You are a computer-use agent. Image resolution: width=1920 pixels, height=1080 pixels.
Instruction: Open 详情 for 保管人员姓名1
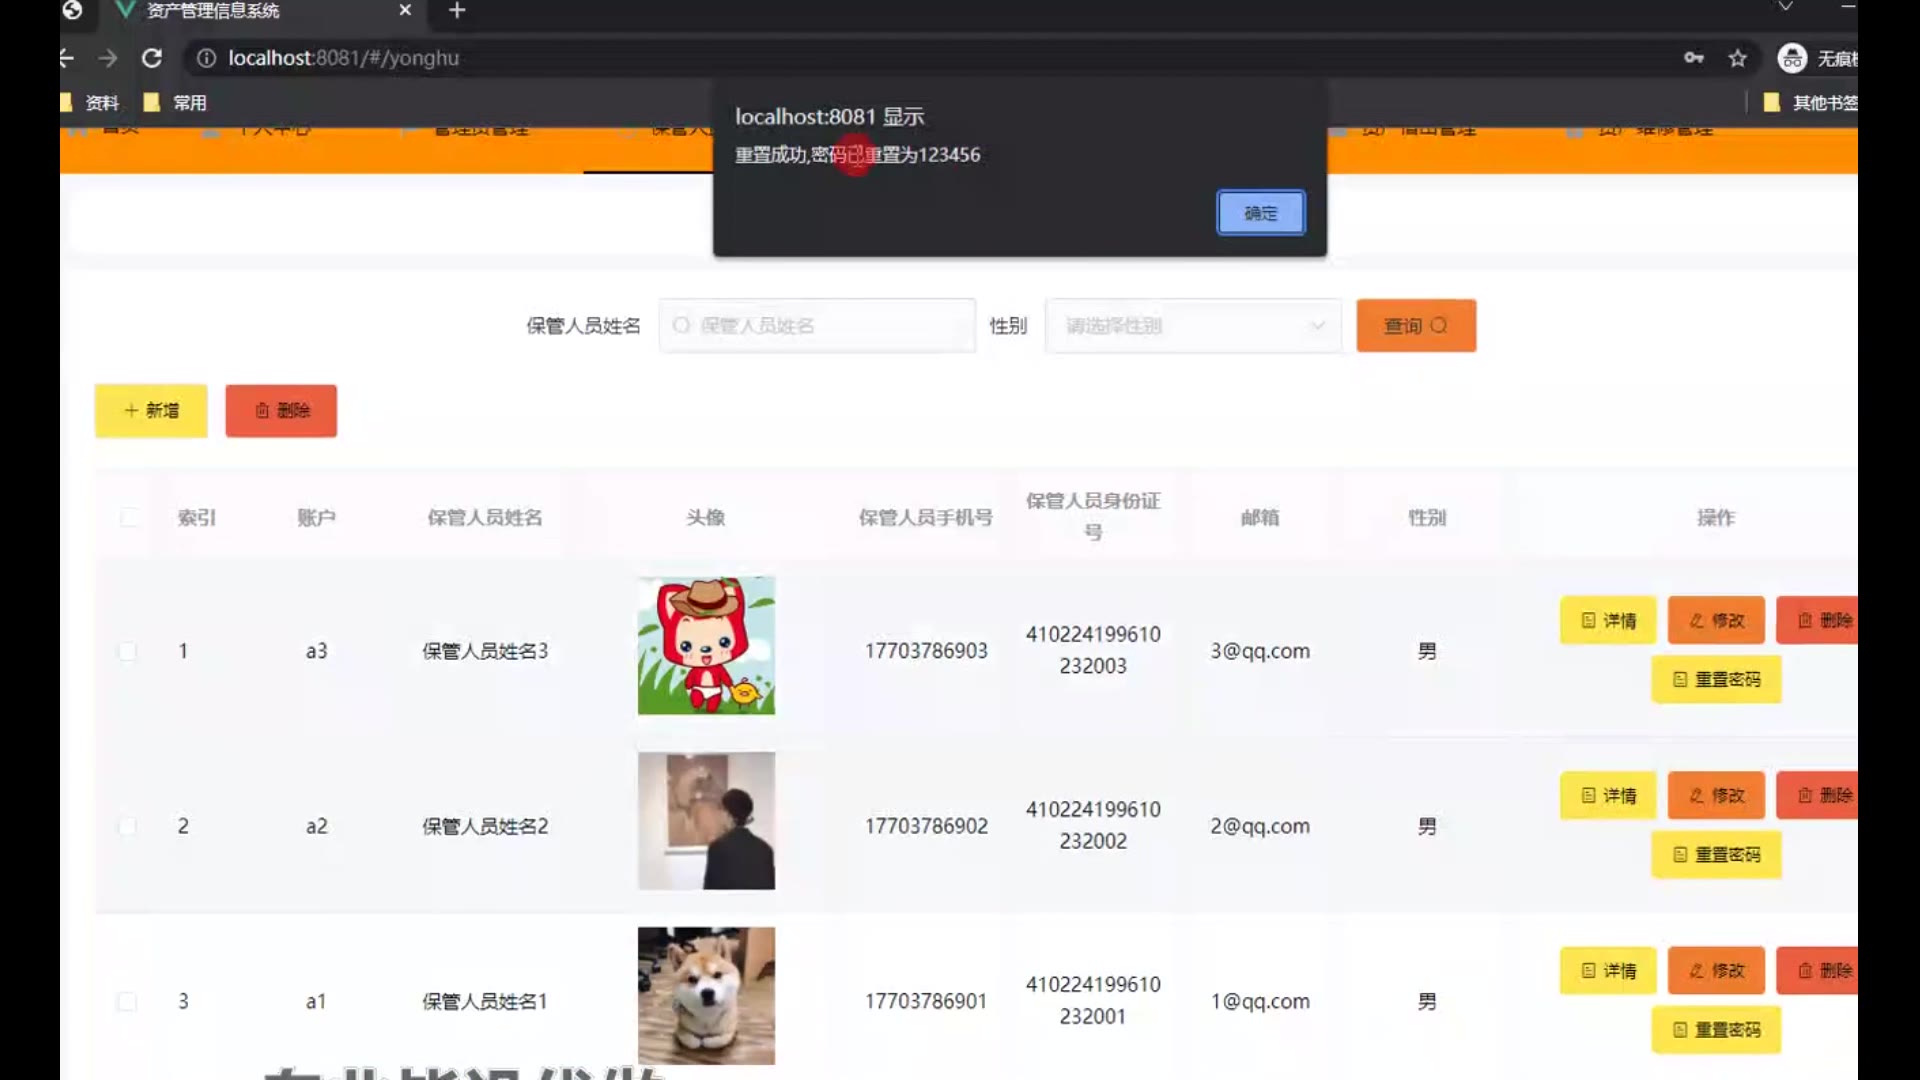(1608, 970)
